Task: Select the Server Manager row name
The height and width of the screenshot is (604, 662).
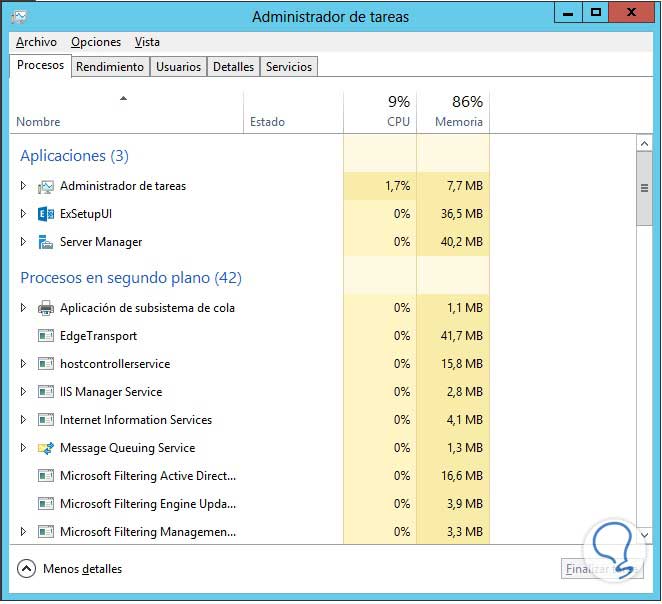Action: (x=101, y=242)
